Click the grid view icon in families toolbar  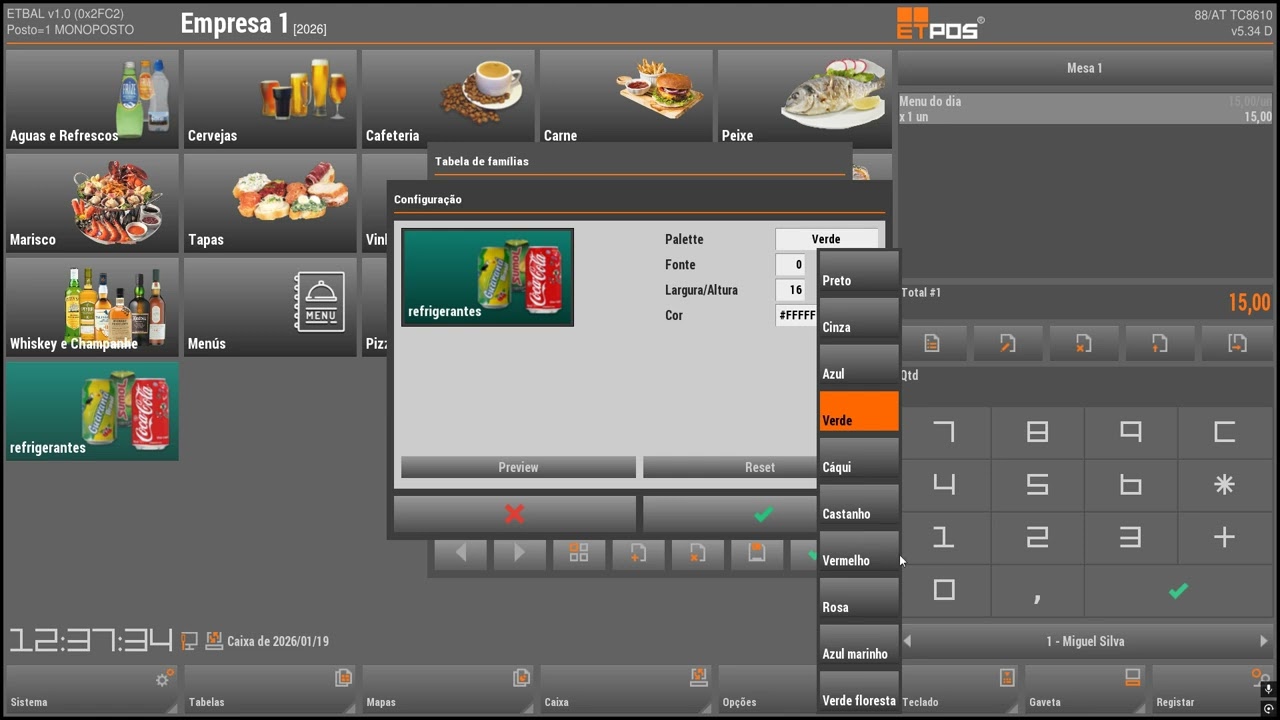tap(579, 553)
